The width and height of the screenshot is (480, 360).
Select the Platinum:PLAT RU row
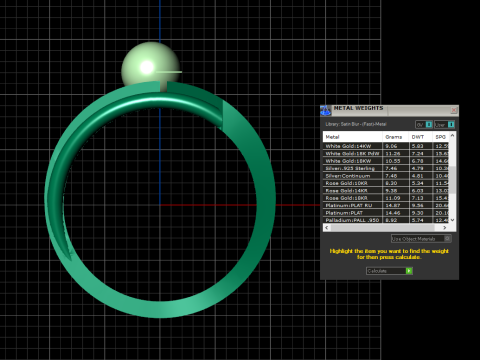(x=386, y=205)
